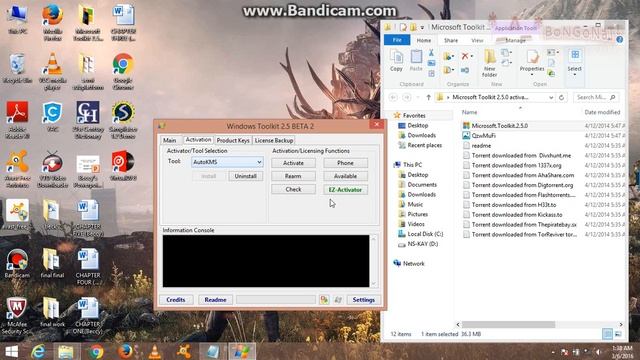This screenshot has width=640, height=360.
Task: Click Cut scissors icon in Explorer ribbon
Action: 431,53
